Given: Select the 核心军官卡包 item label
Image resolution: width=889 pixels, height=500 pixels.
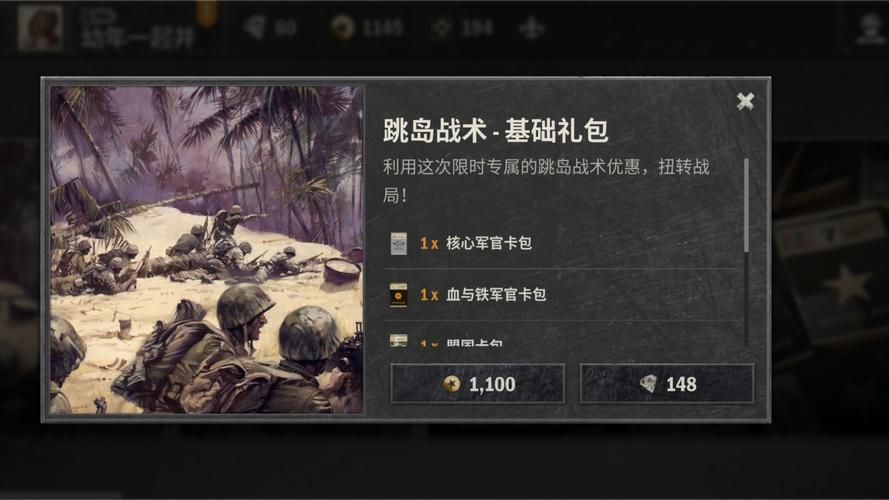Looking at the screenshot, I should coord(489,243).
